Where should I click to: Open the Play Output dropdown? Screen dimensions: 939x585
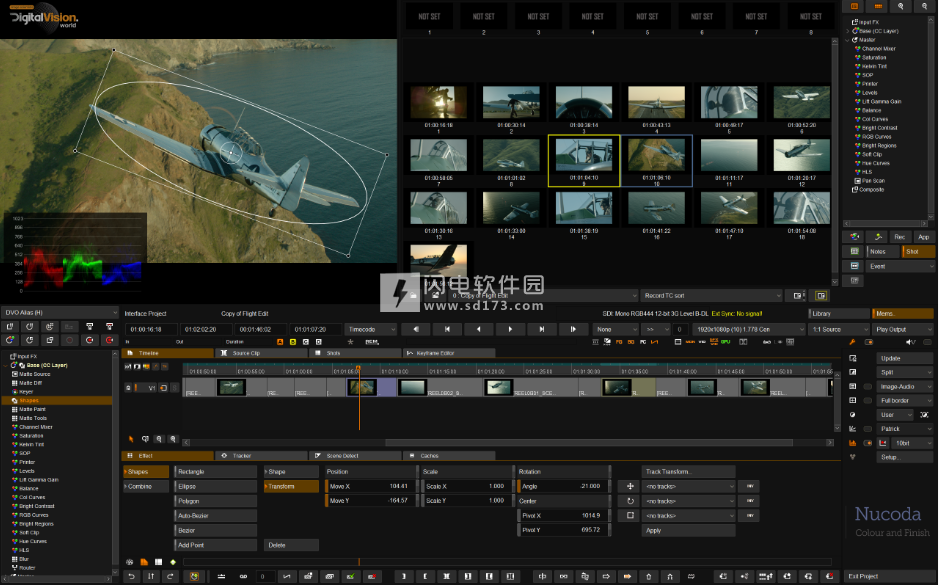[x=904, y=329]
